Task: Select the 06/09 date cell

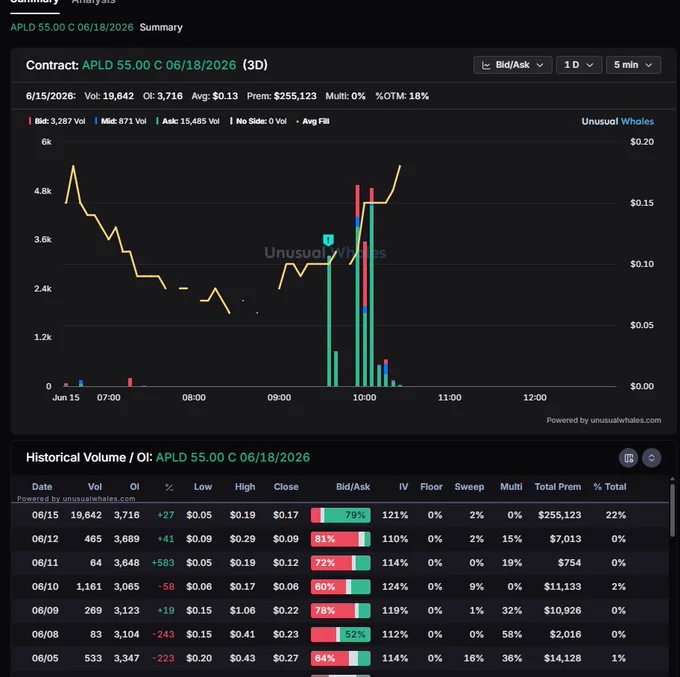Action: [45, 611]
